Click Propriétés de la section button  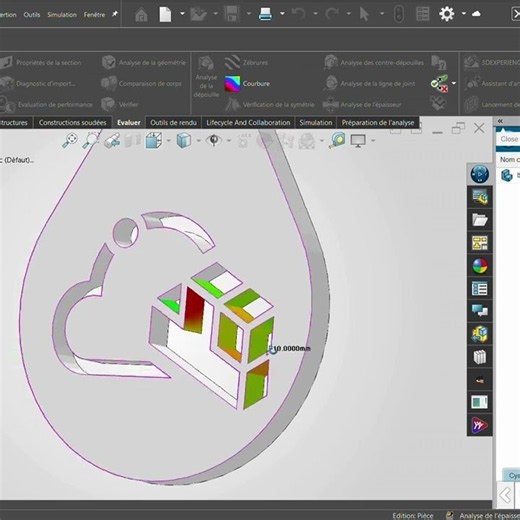pos(41,62)
